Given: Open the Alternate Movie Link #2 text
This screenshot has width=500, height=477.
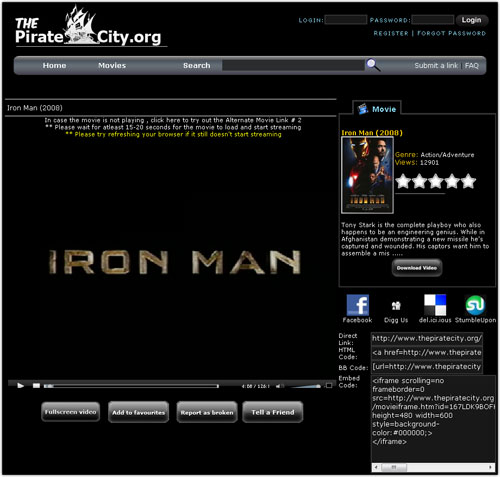Looking at the screenshot, I should pyautogui.click(x=173, y=120).
